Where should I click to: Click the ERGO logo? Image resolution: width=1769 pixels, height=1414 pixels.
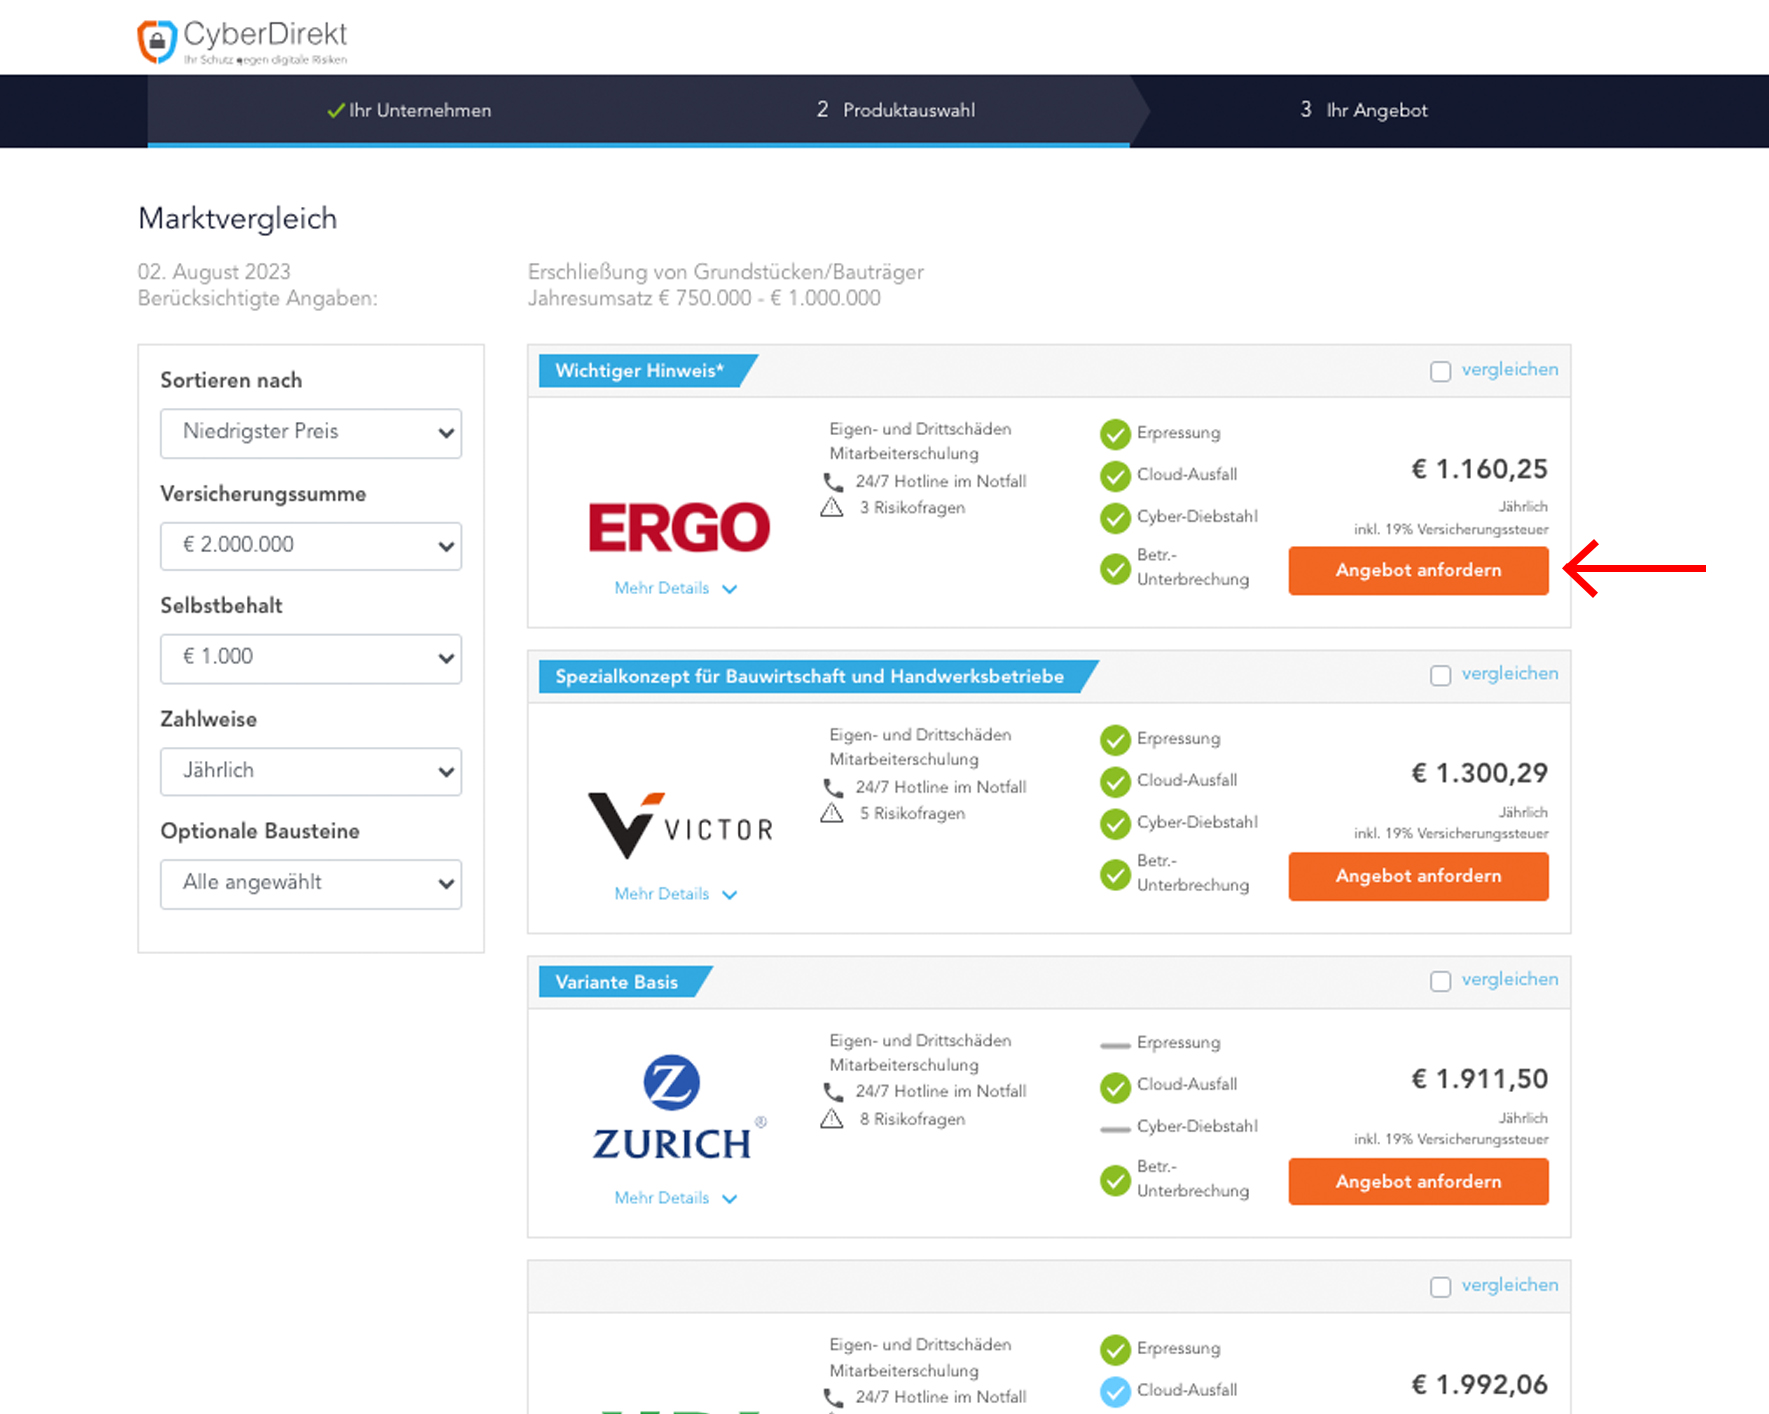(x=679, y=528)
